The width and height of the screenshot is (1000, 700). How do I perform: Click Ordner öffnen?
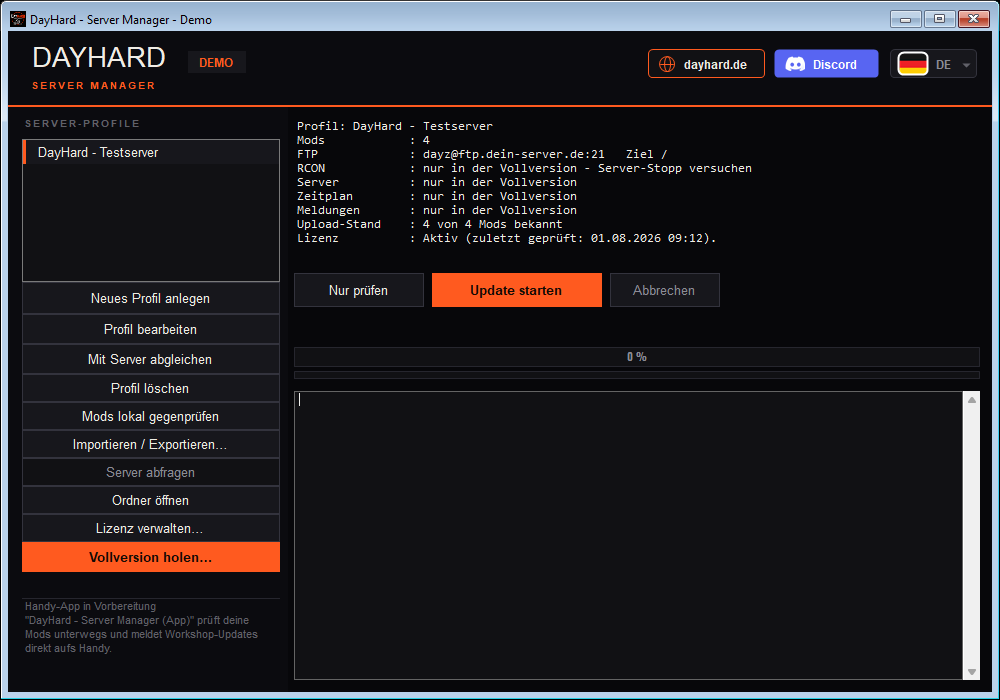pyautogui.click(x=151, y=500)
